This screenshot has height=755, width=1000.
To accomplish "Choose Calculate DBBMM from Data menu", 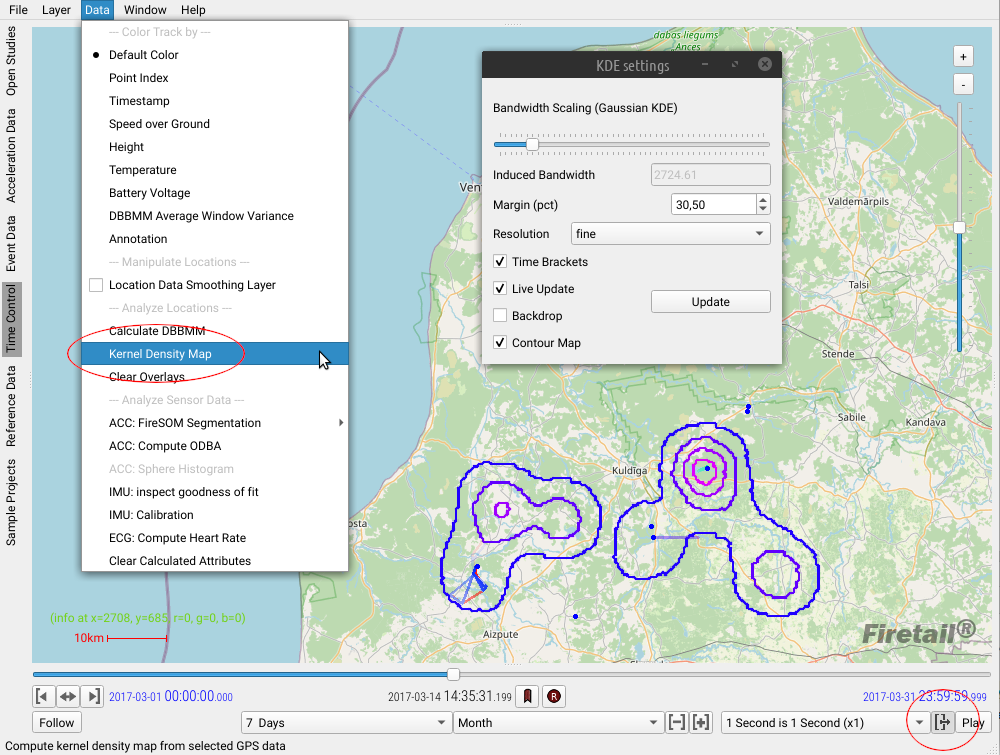I will [x=156, y=331].
